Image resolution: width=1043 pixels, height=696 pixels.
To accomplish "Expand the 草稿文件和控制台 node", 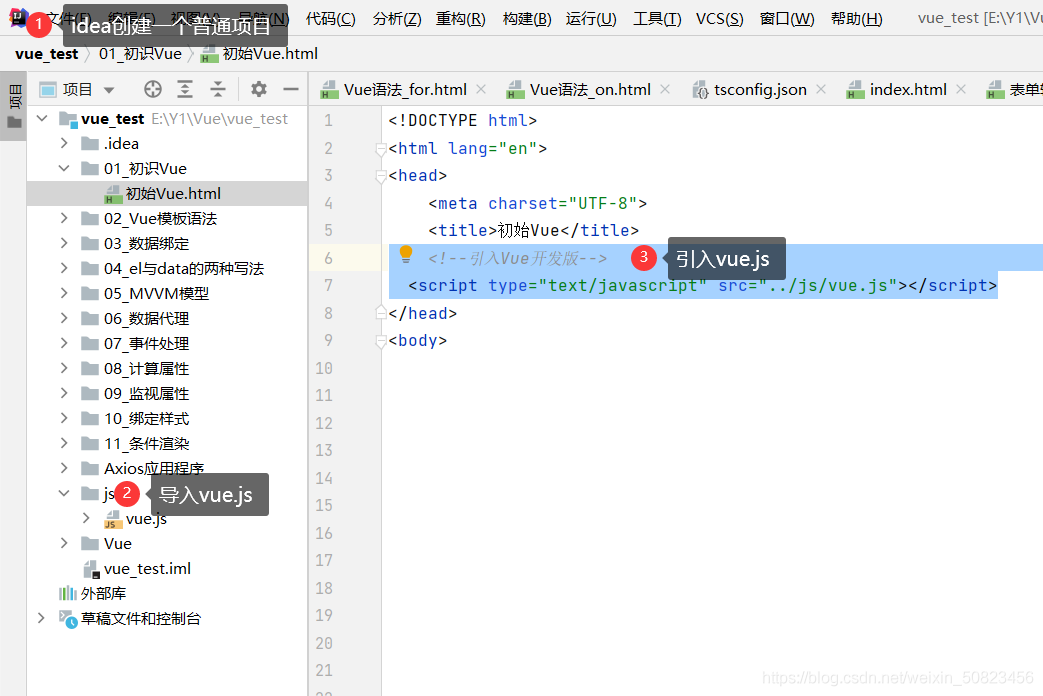I will [41, 618].
